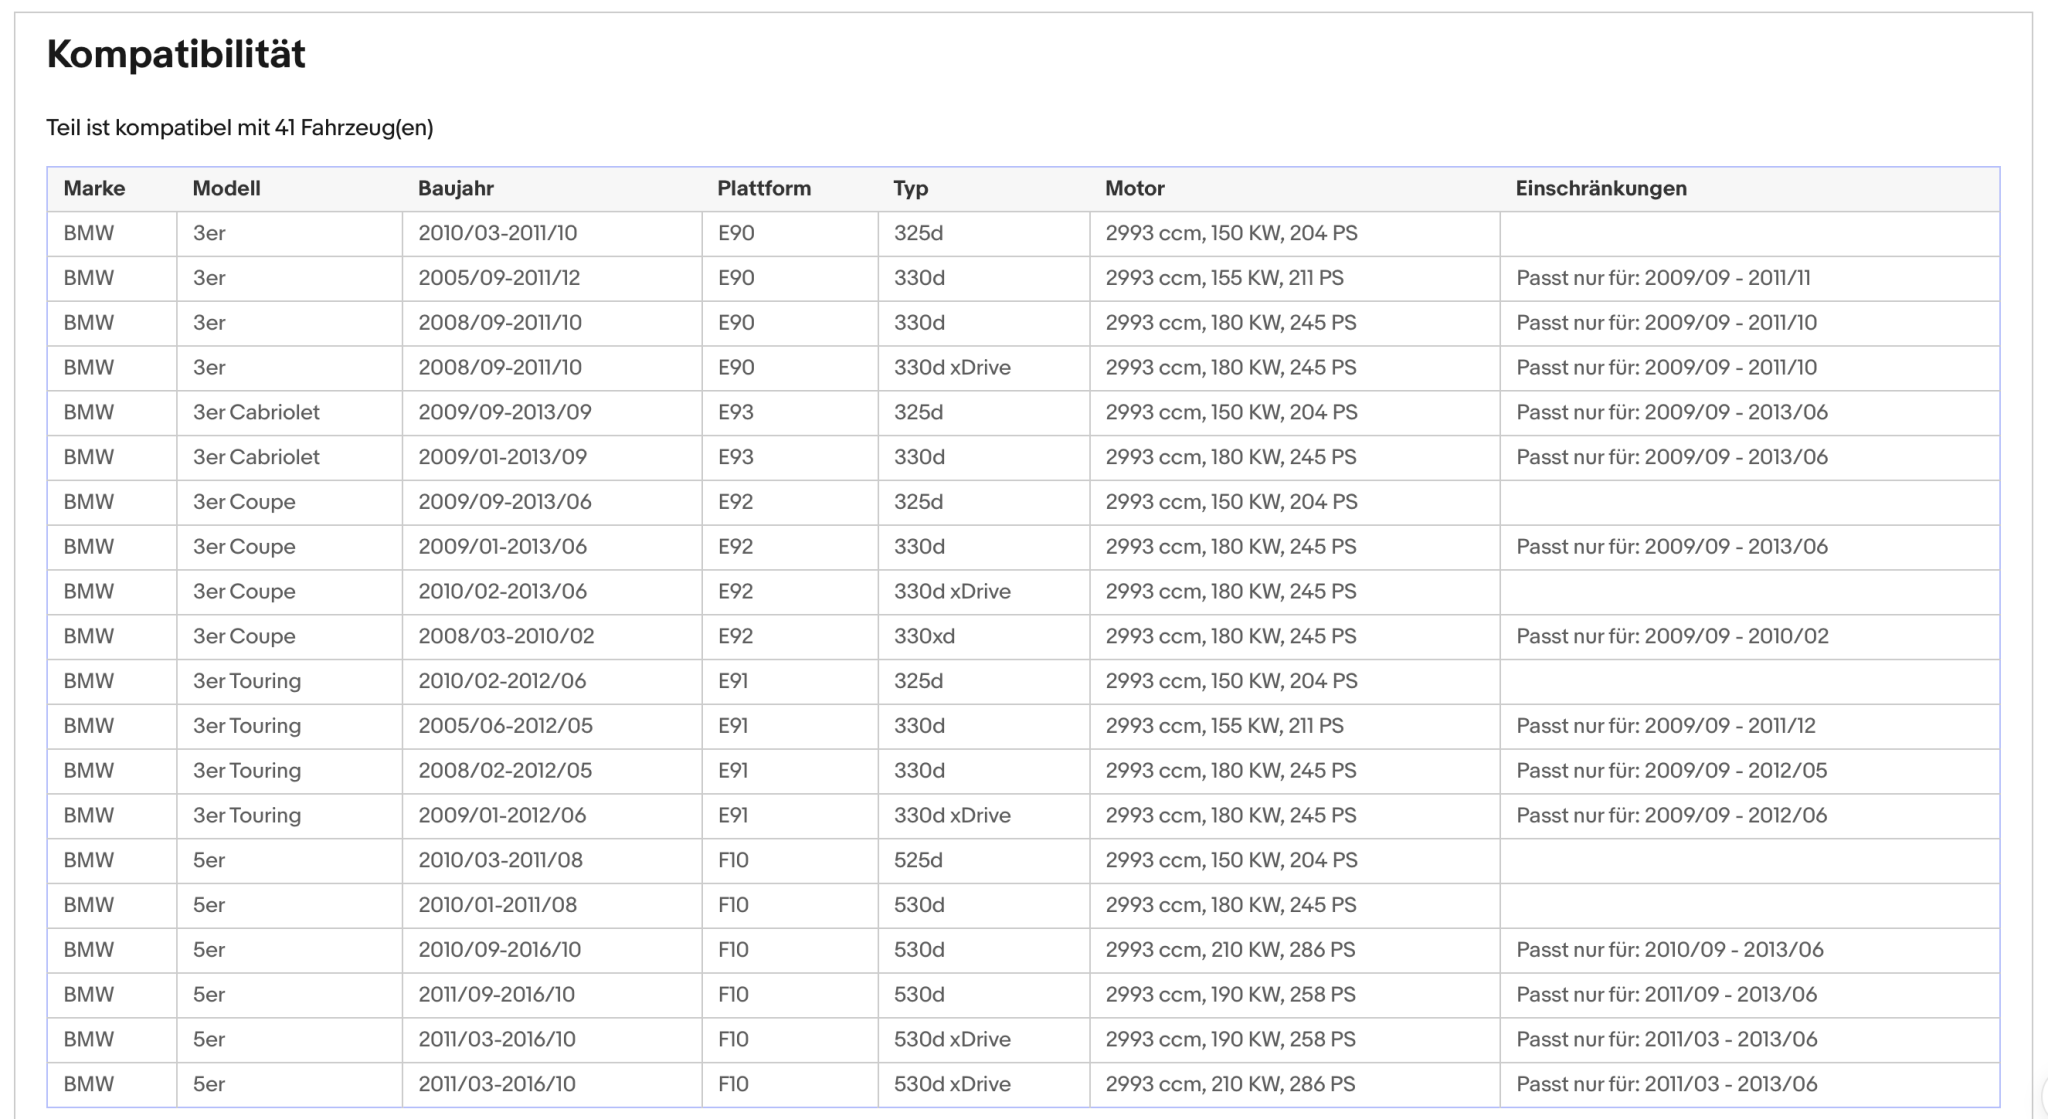Select the Typ column header
The width and height of the screenshot is (2048, 1119).
[x=911, y=188]
